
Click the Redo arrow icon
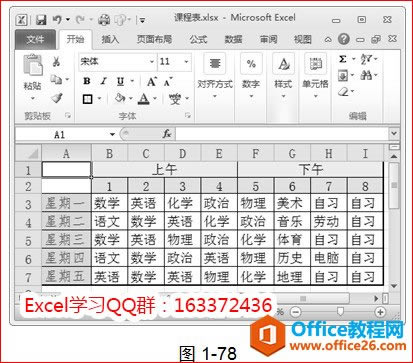(80, 20)
